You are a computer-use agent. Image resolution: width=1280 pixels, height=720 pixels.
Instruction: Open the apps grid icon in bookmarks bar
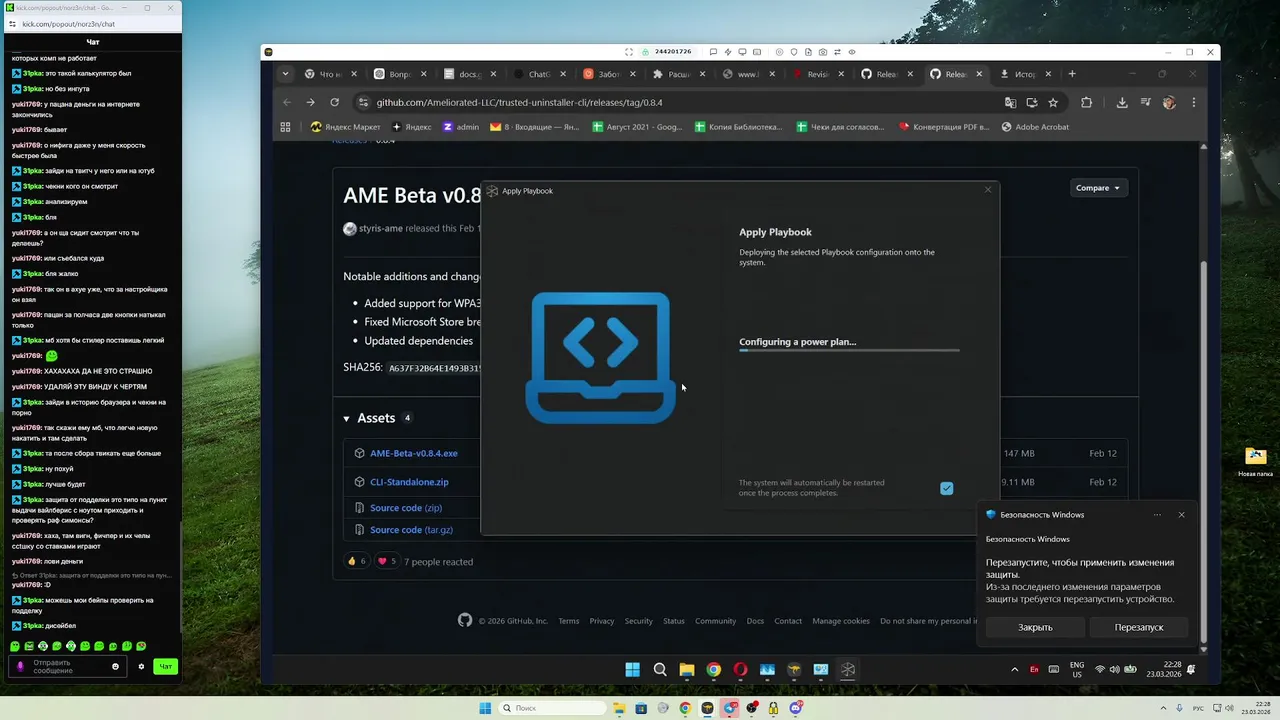click(x=285, y=127)
